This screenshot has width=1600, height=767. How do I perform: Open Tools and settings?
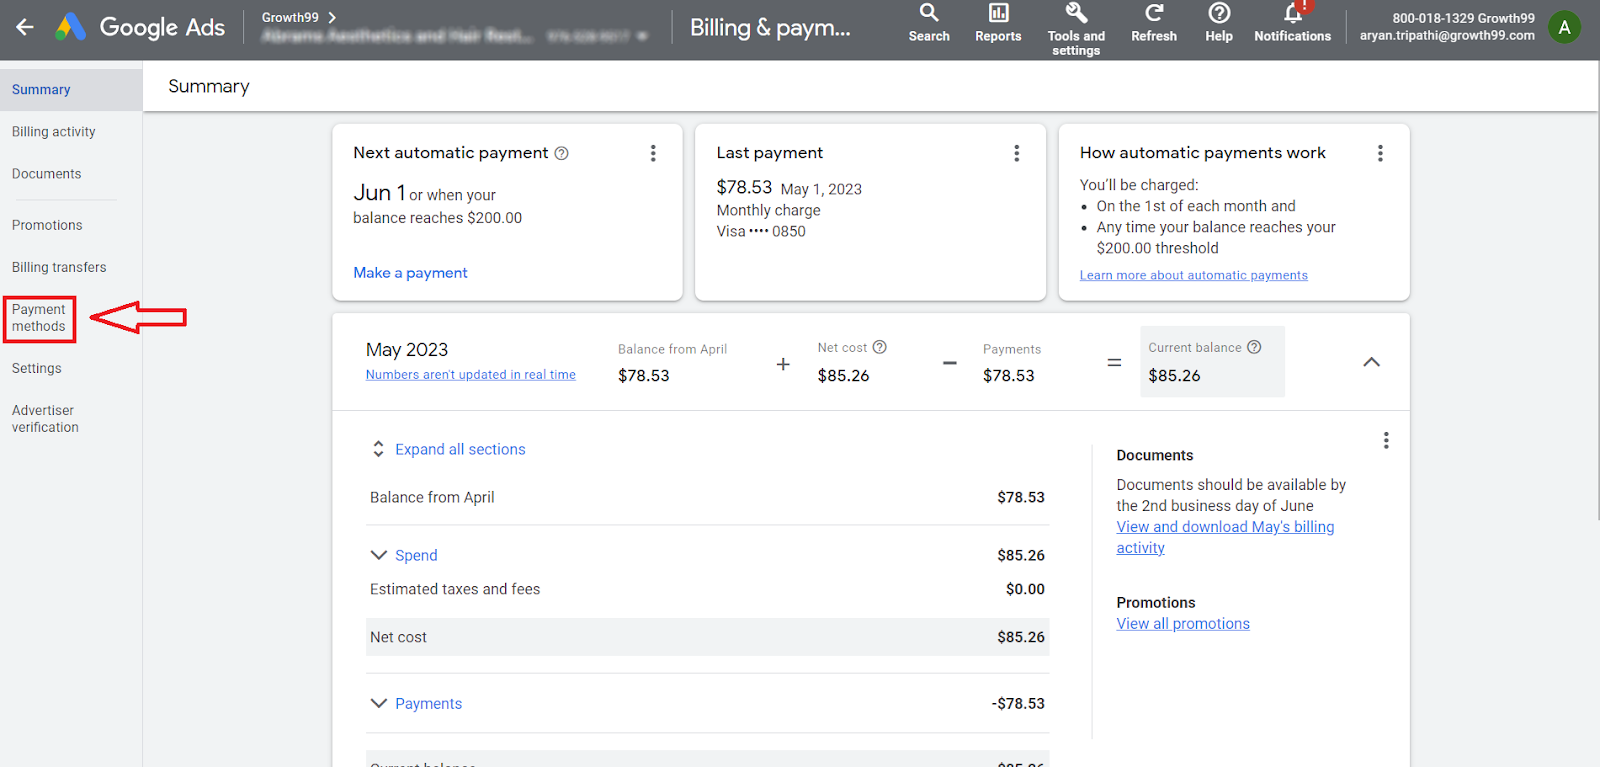1076,29
